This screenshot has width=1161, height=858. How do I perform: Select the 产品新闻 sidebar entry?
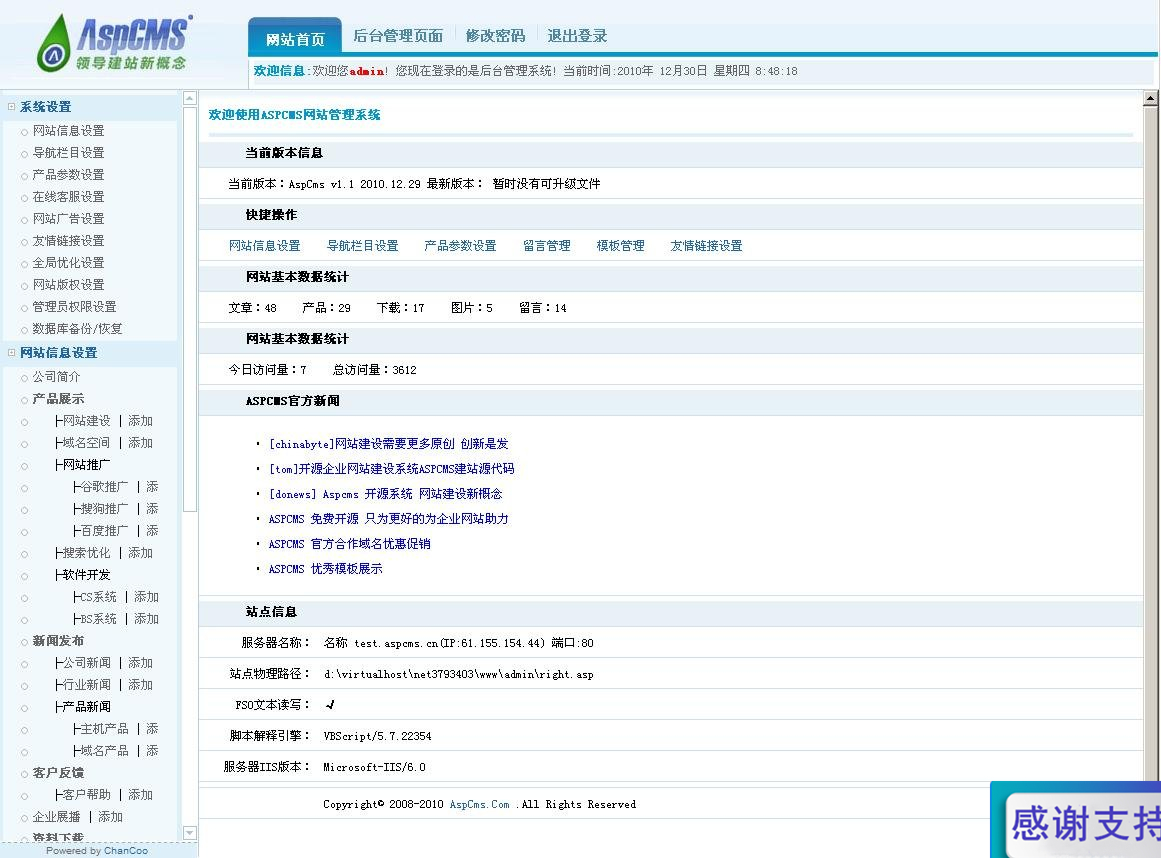pyautogui.click(x=86, y=707)
